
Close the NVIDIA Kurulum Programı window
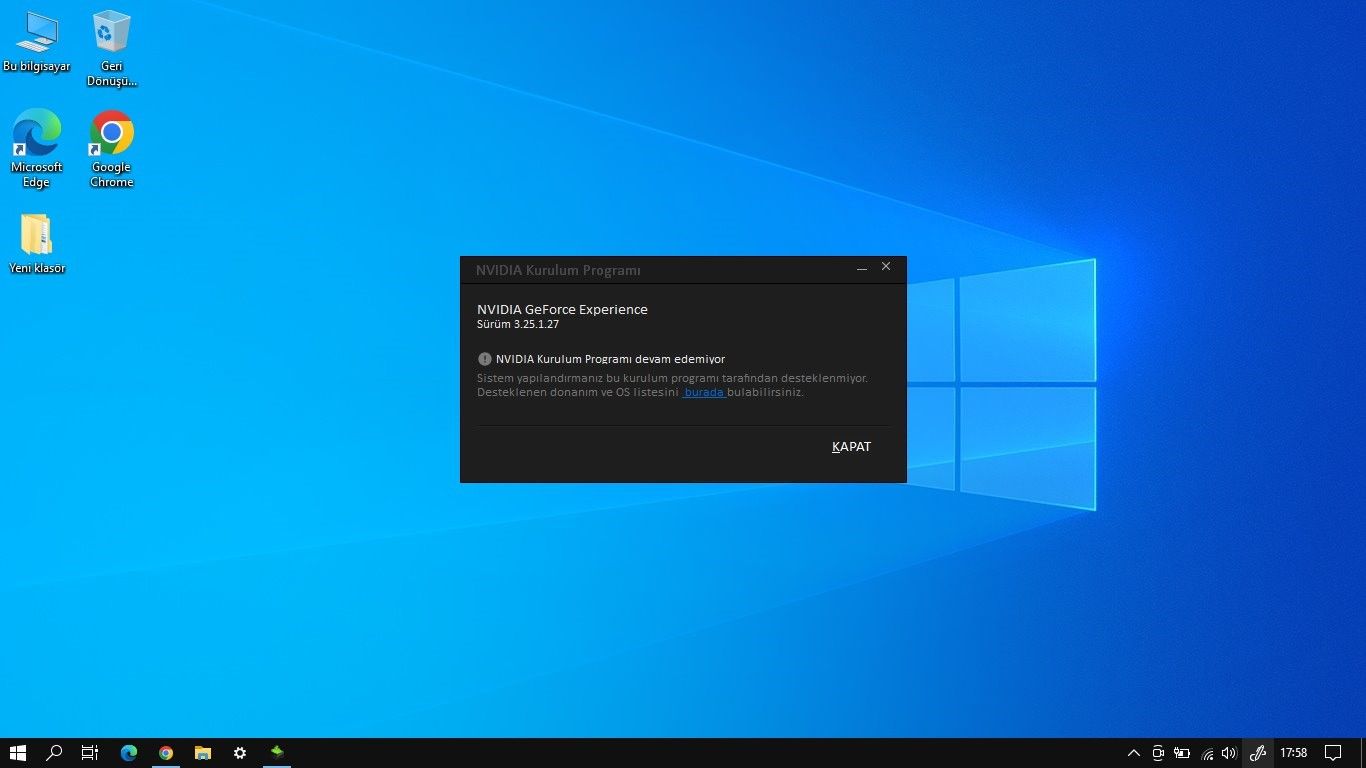[x=886, y=267]
